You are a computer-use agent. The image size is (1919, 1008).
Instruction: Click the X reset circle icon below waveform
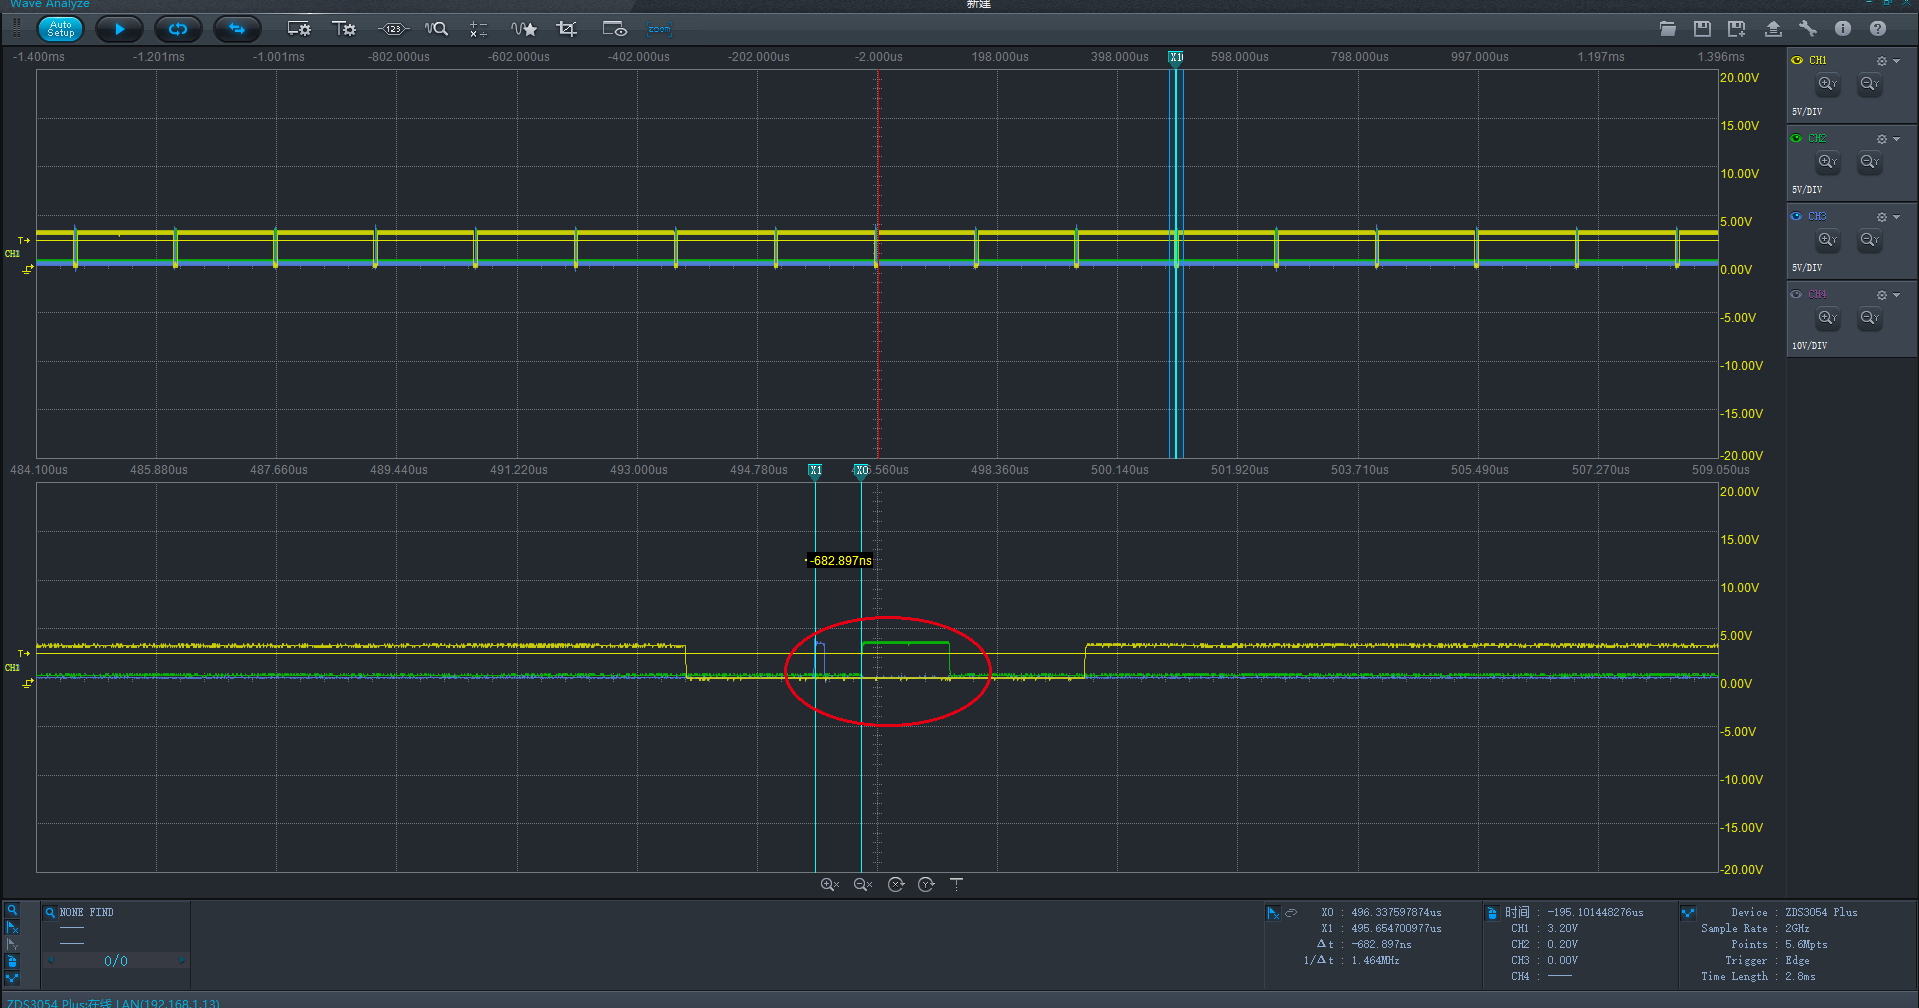(x=896, y=885)
